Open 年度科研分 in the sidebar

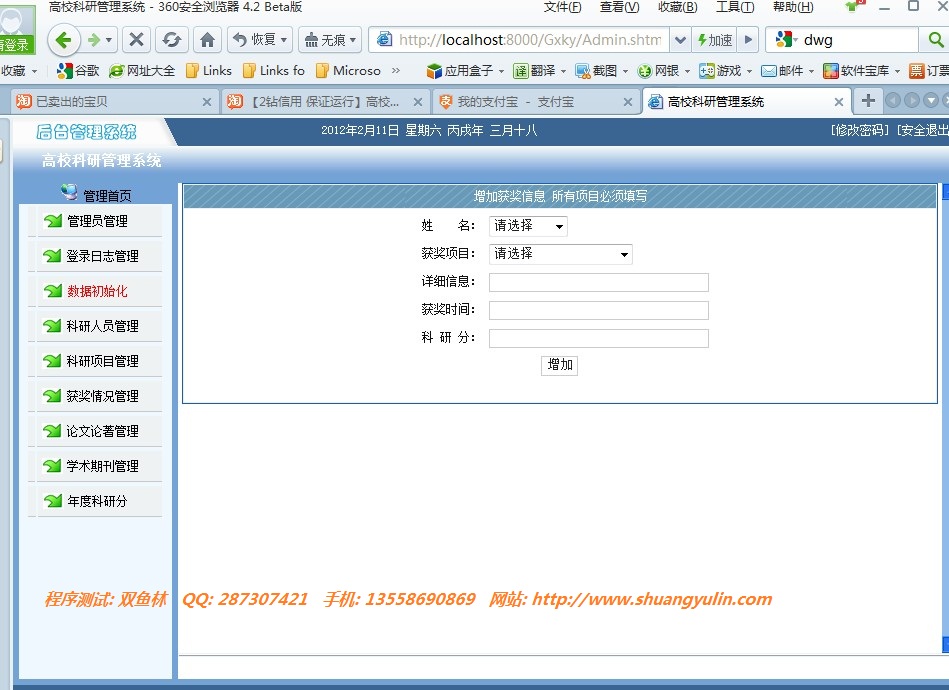click(x=97, y=501)
